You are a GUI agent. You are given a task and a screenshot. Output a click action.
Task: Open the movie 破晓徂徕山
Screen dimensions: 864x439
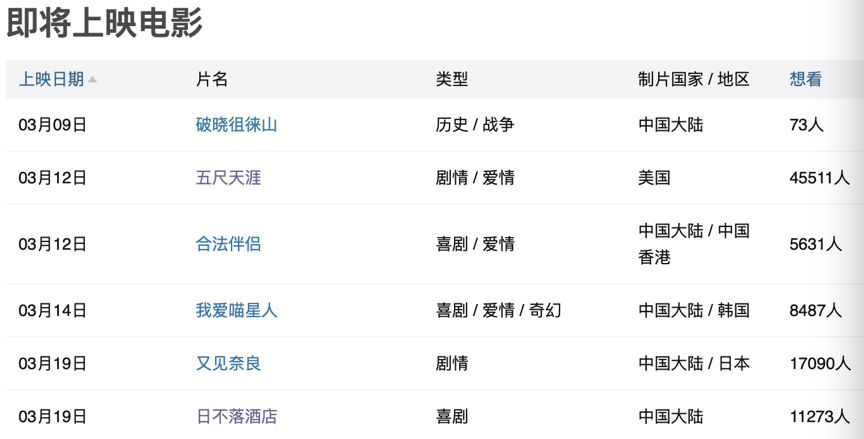pyautogui.click(x=236, y=125)
